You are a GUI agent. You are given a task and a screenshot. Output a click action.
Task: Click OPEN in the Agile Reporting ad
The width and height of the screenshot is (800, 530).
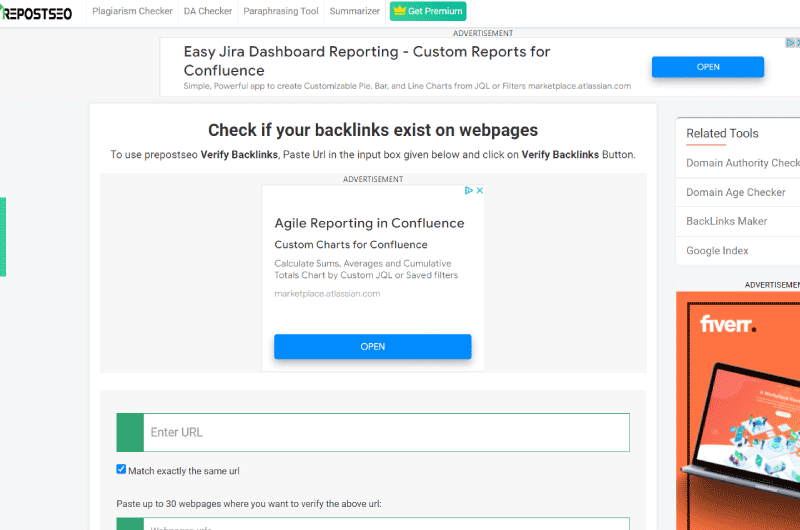coord(372,347)
